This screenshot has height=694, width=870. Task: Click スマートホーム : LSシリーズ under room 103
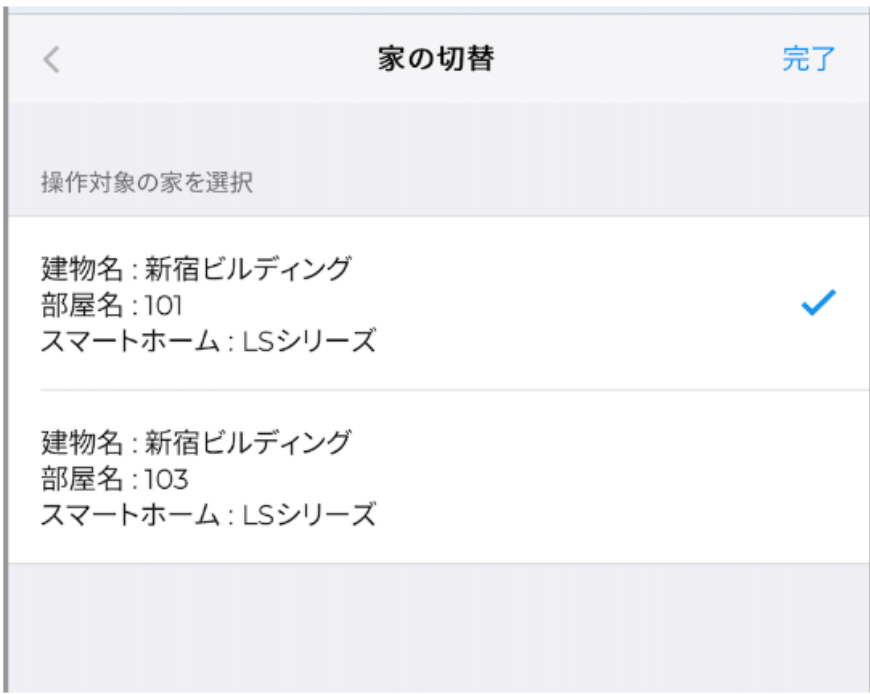[208, 515]
